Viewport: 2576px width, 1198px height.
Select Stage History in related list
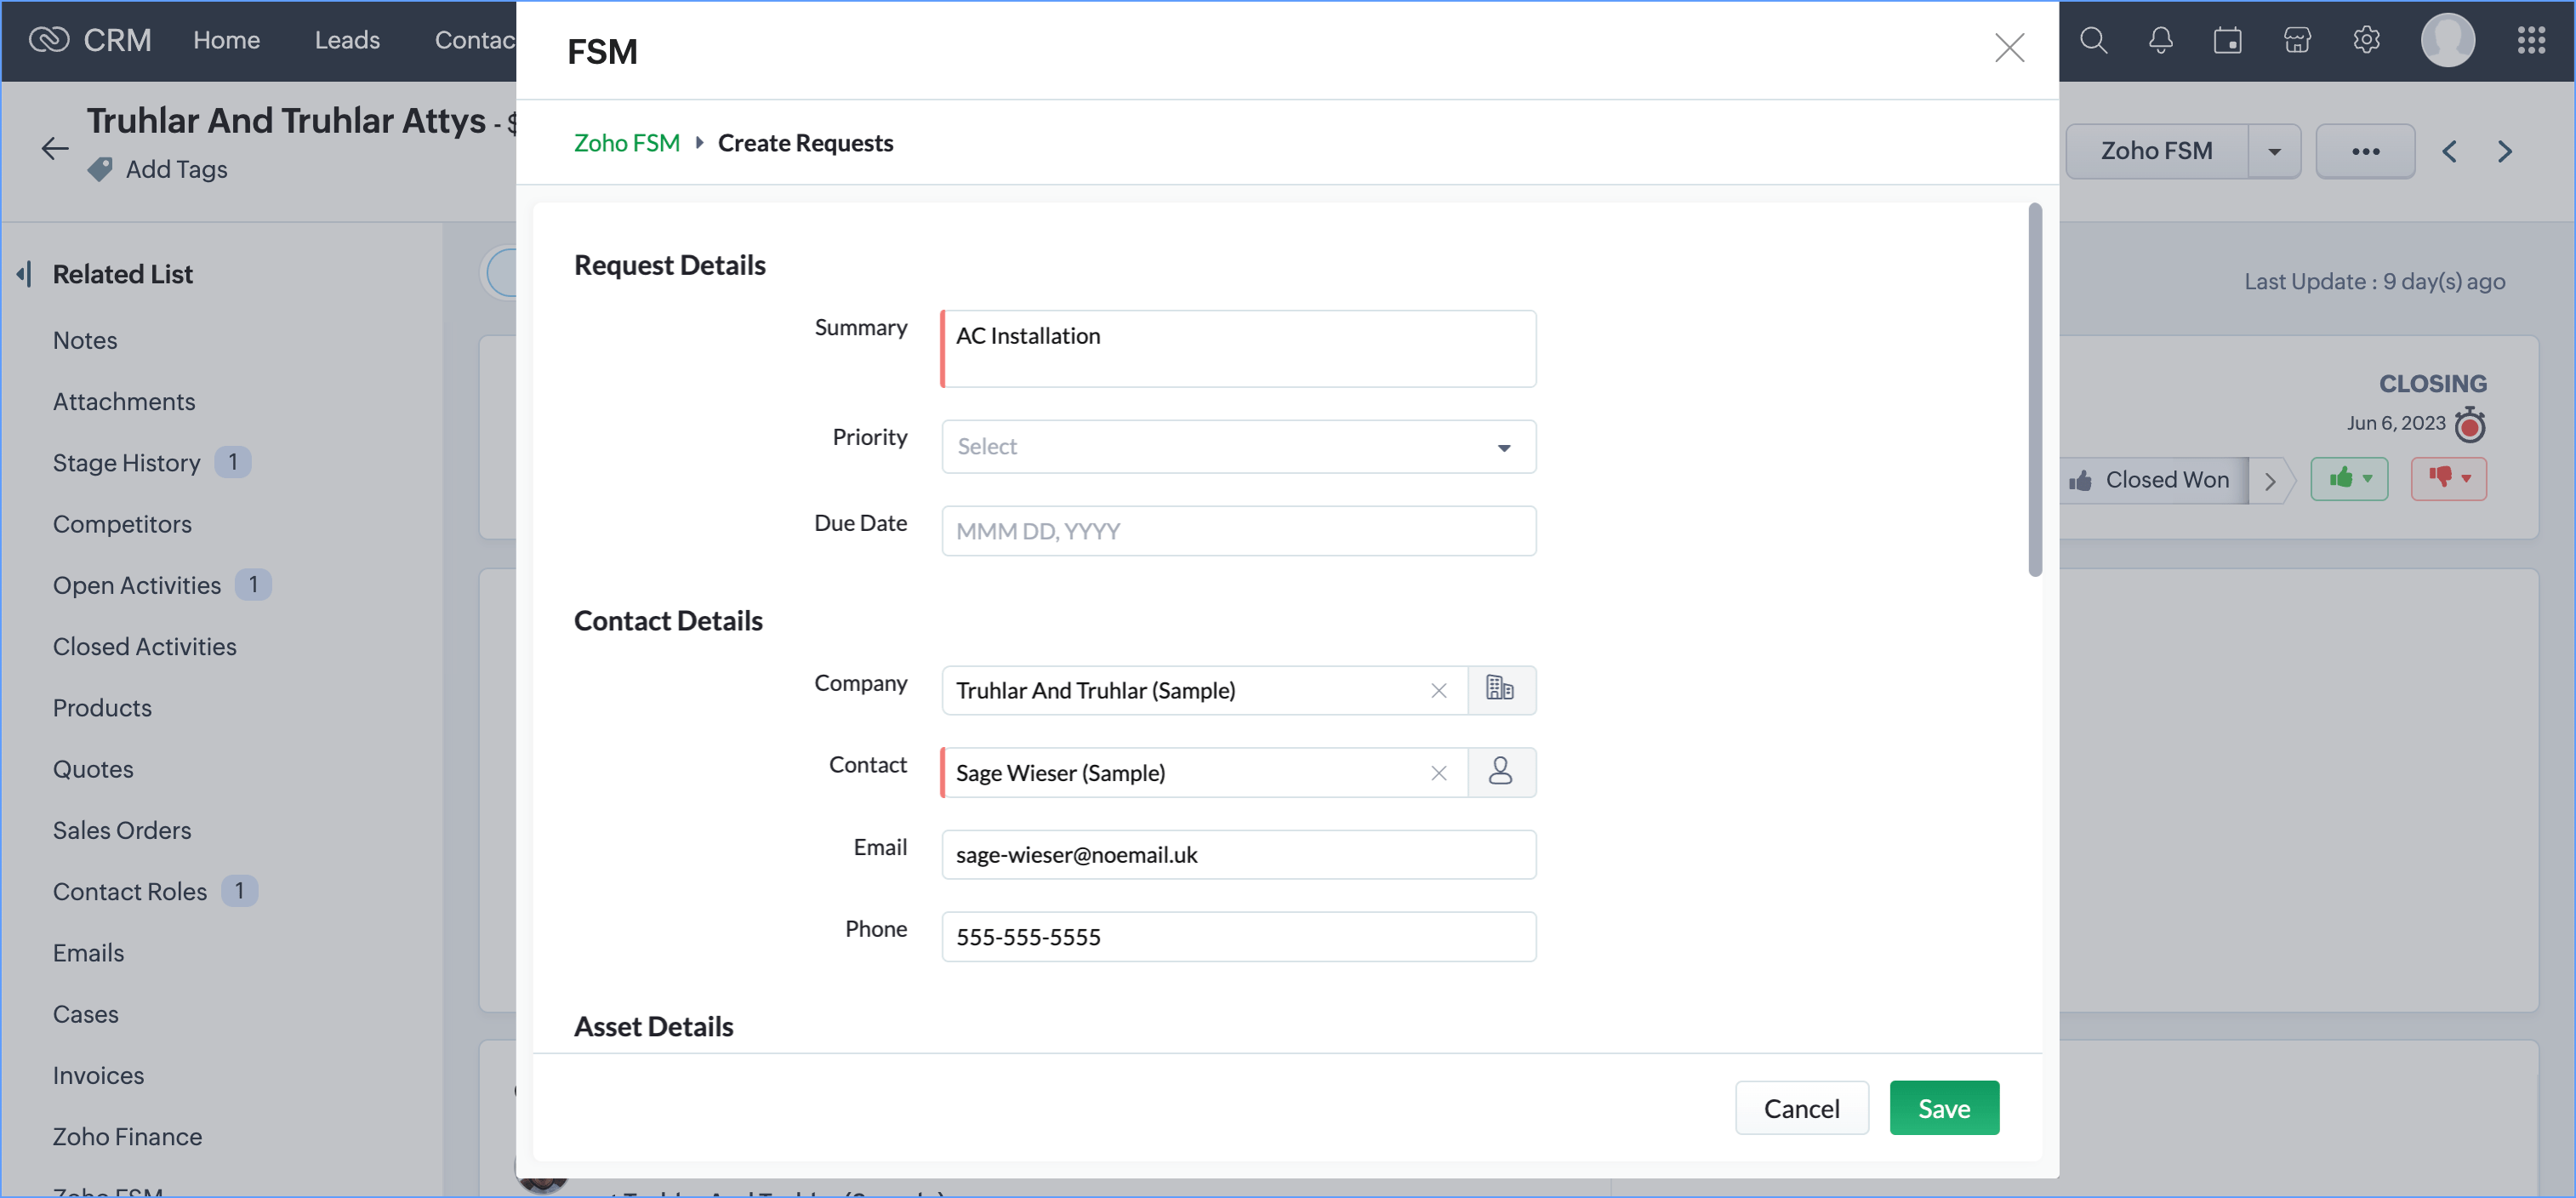[x=126, y=462]
